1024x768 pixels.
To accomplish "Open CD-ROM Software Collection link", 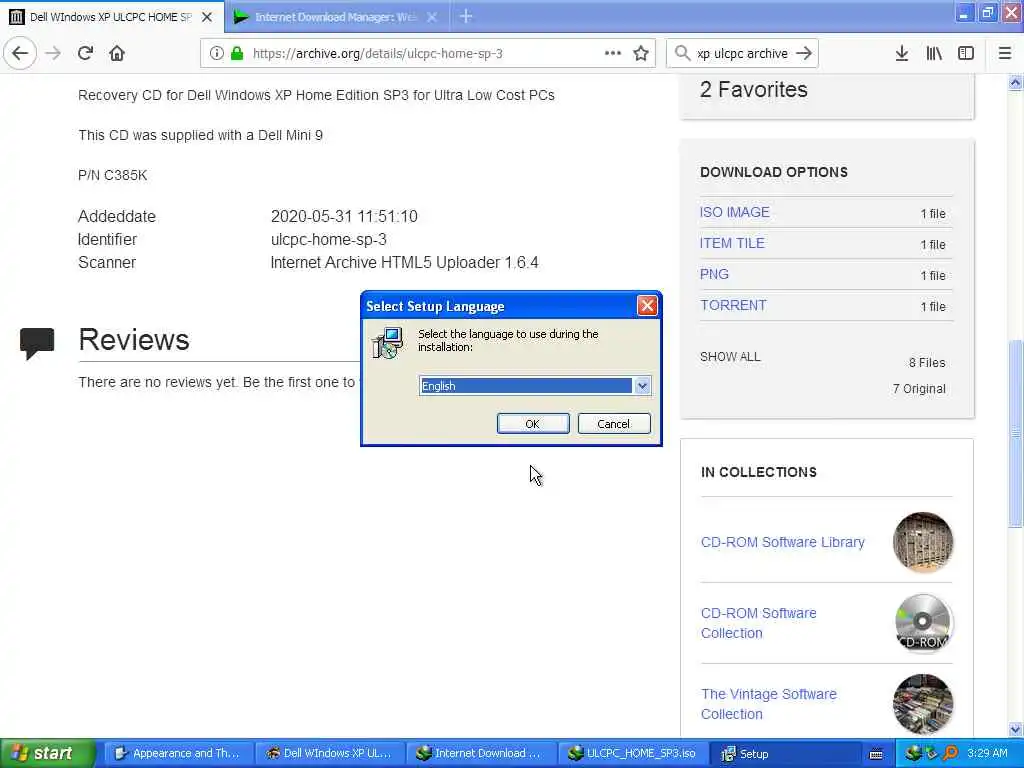I will tap(758, 623).
